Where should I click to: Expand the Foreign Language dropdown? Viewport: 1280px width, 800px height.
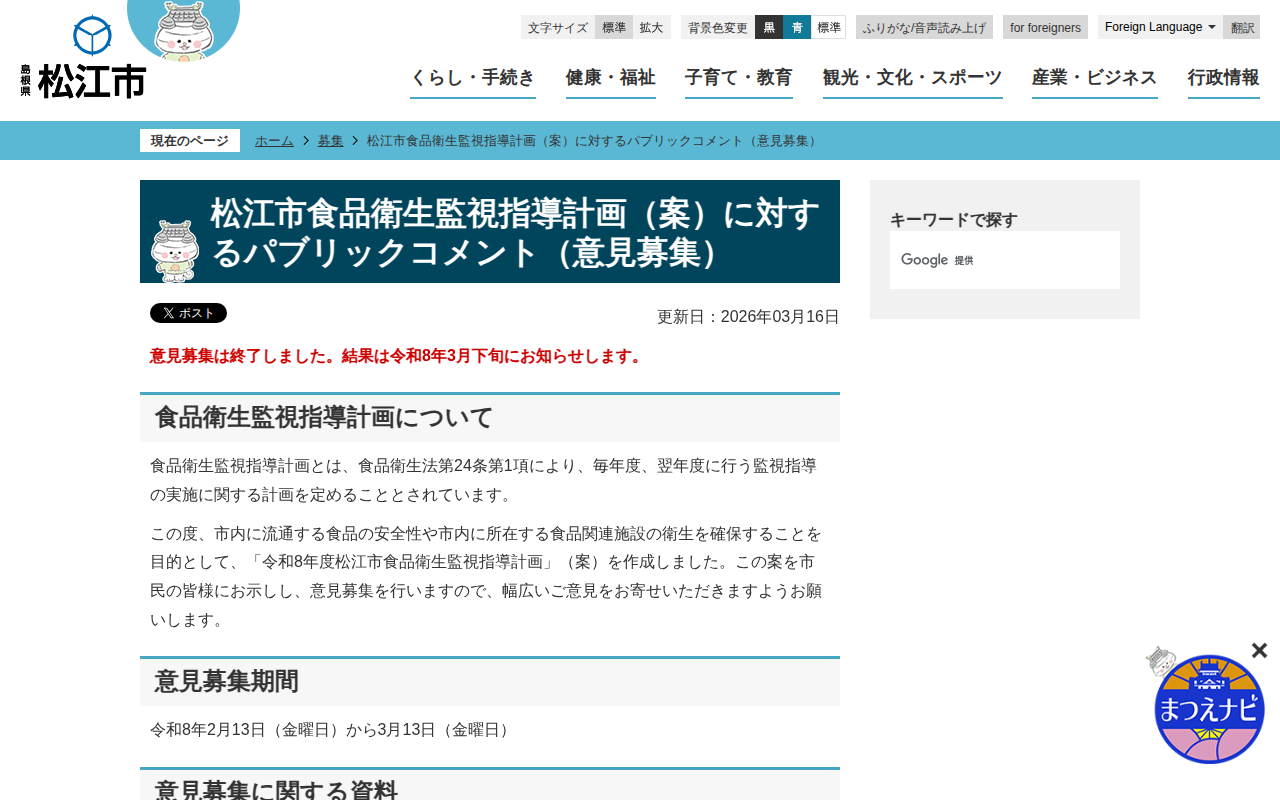[x=1160, y=27]
